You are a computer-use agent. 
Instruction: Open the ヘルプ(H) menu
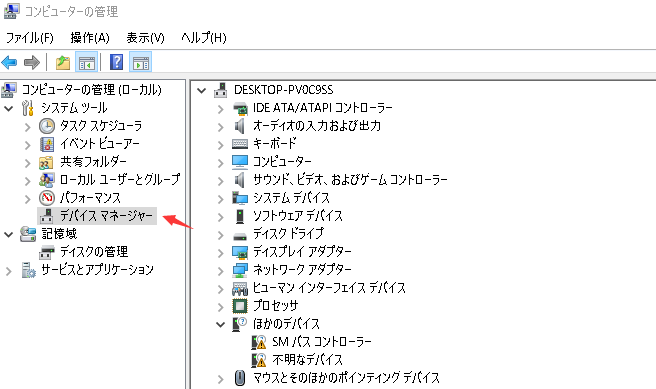(204, 38)
